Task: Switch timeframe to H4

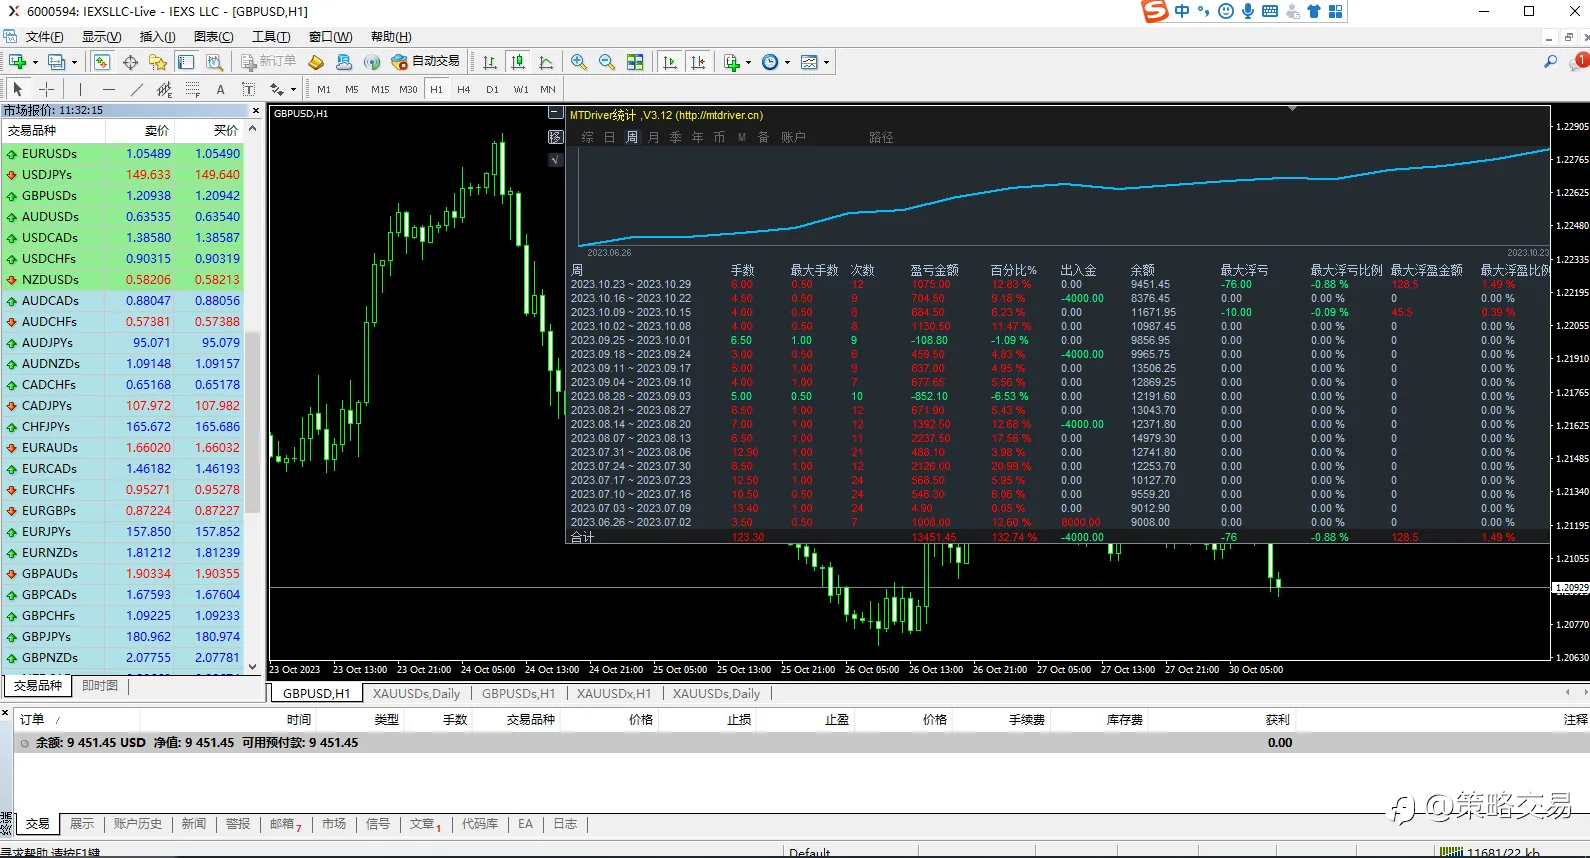Action: (x=464, y=89)
